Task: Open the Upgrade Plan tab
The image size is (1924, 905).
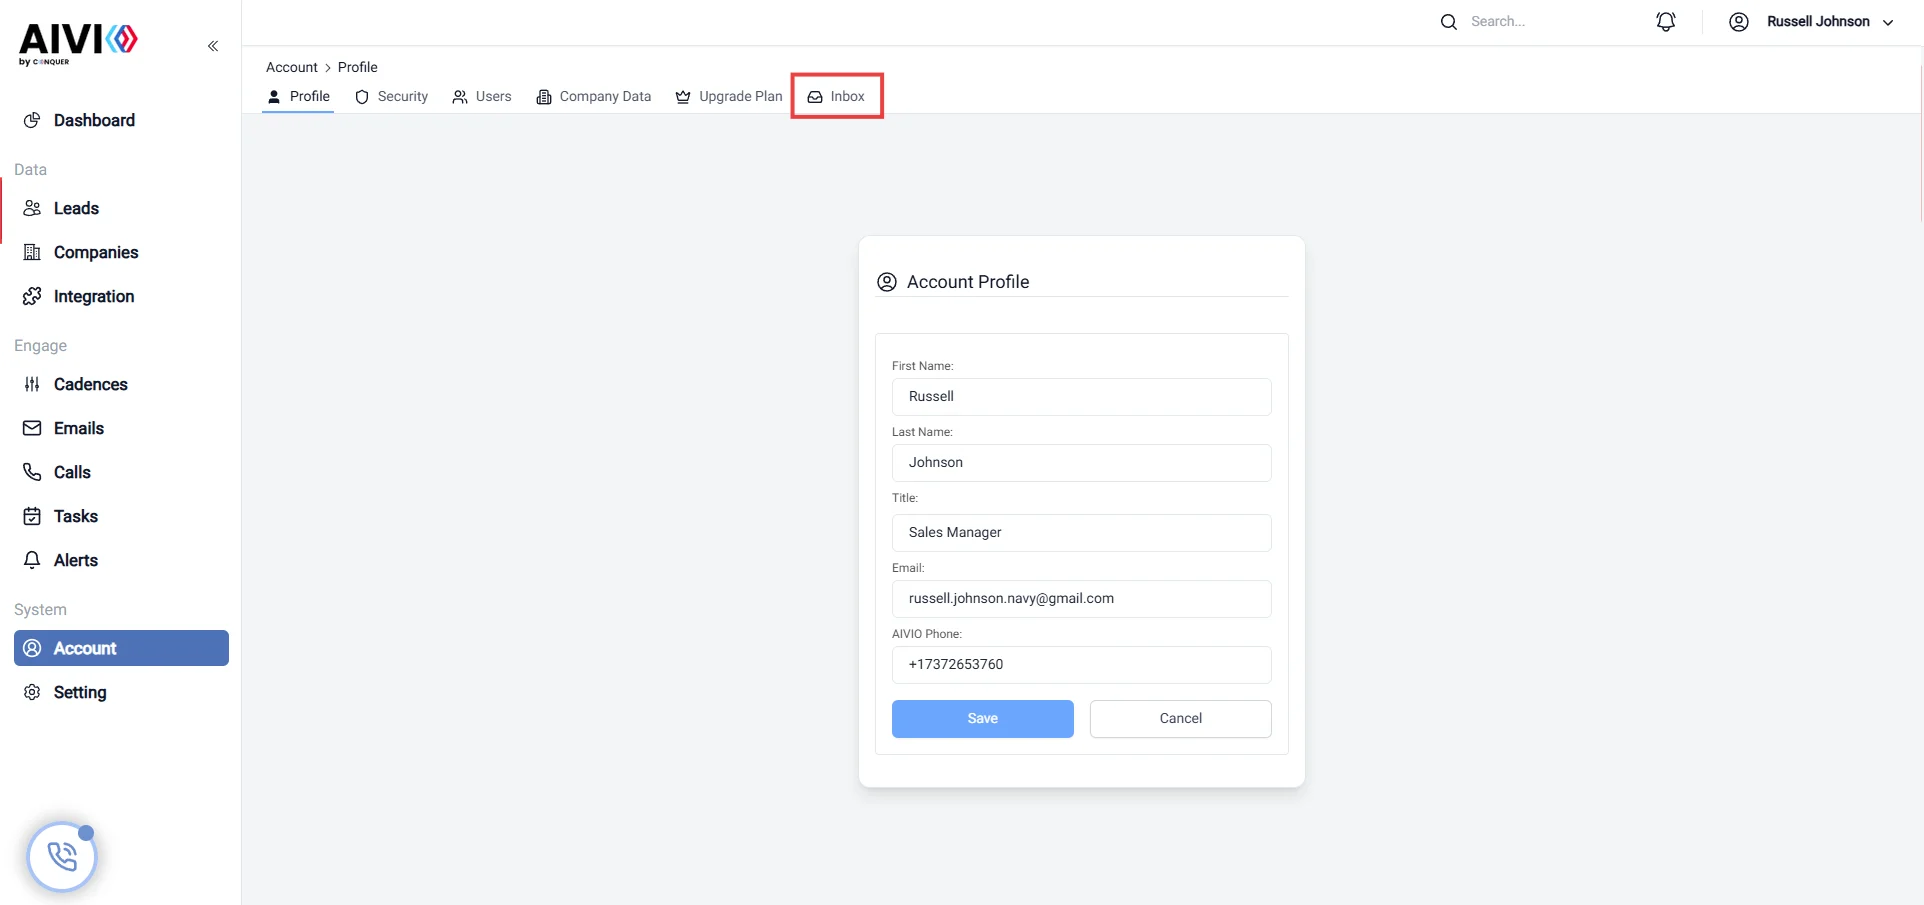Action: (x=729, y=97)
